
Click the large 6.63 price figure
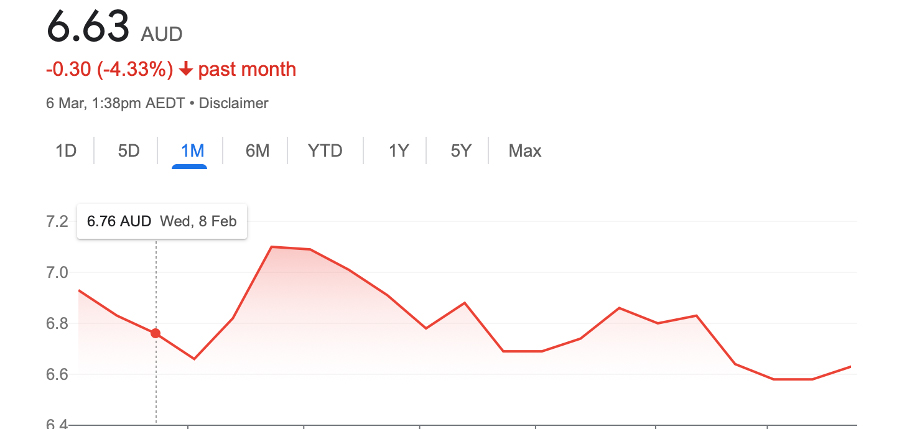(x=89, y=27)
